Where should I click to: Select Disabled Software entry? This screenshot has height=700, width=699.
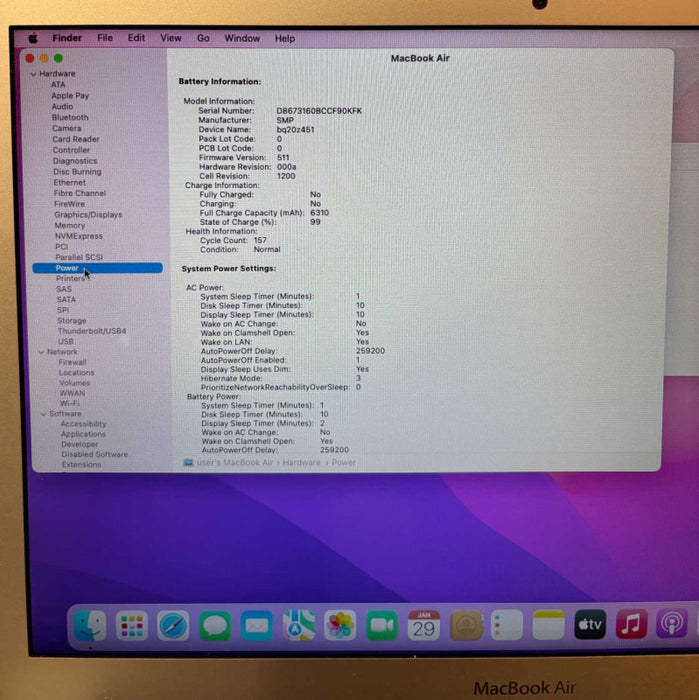(95, 454)
